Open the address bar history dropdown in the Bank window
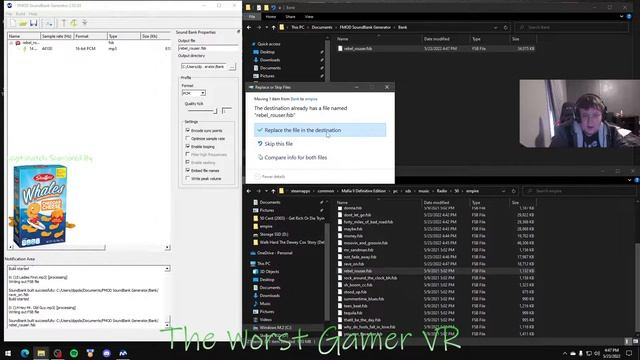This screenshot has width=640, height=360. (496, 27)
